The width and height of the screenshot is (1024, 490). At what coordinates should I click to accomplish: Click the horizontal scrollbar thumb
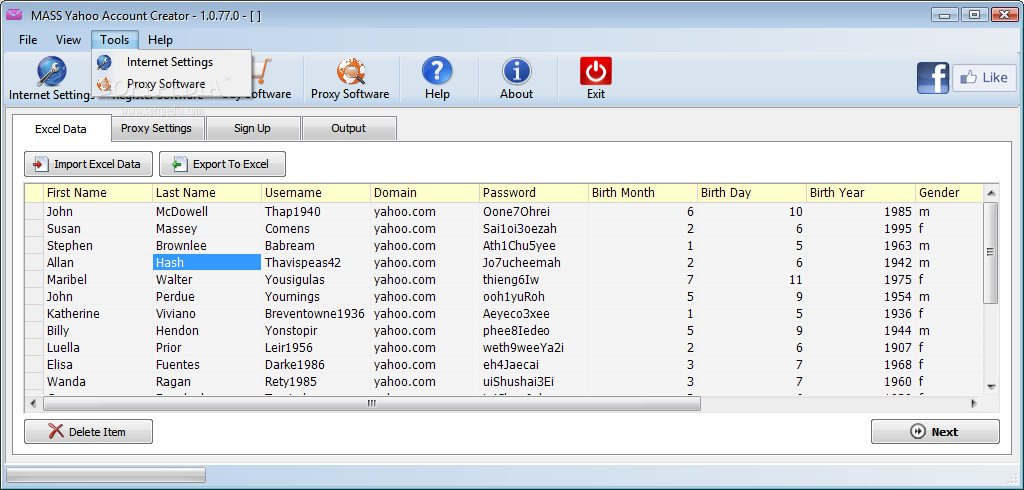tap(372, 404)
